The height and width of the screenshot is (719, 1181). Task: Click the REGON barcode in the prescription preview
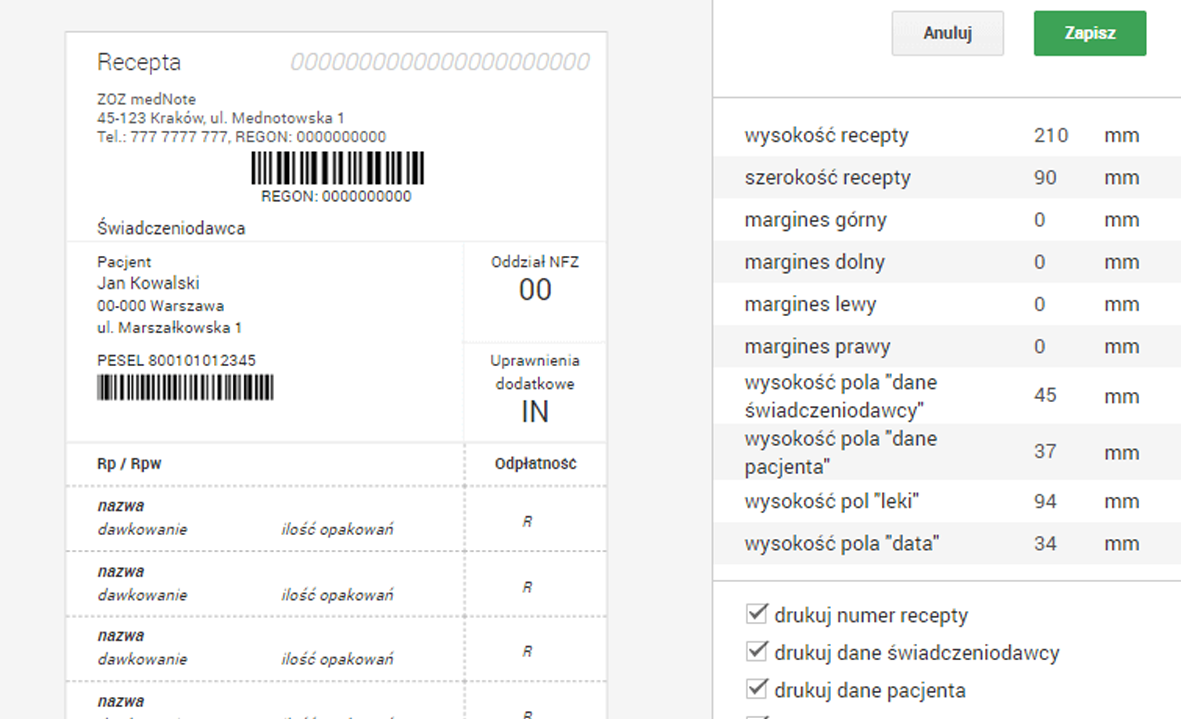pyautogui.click(x=337, y=168)
